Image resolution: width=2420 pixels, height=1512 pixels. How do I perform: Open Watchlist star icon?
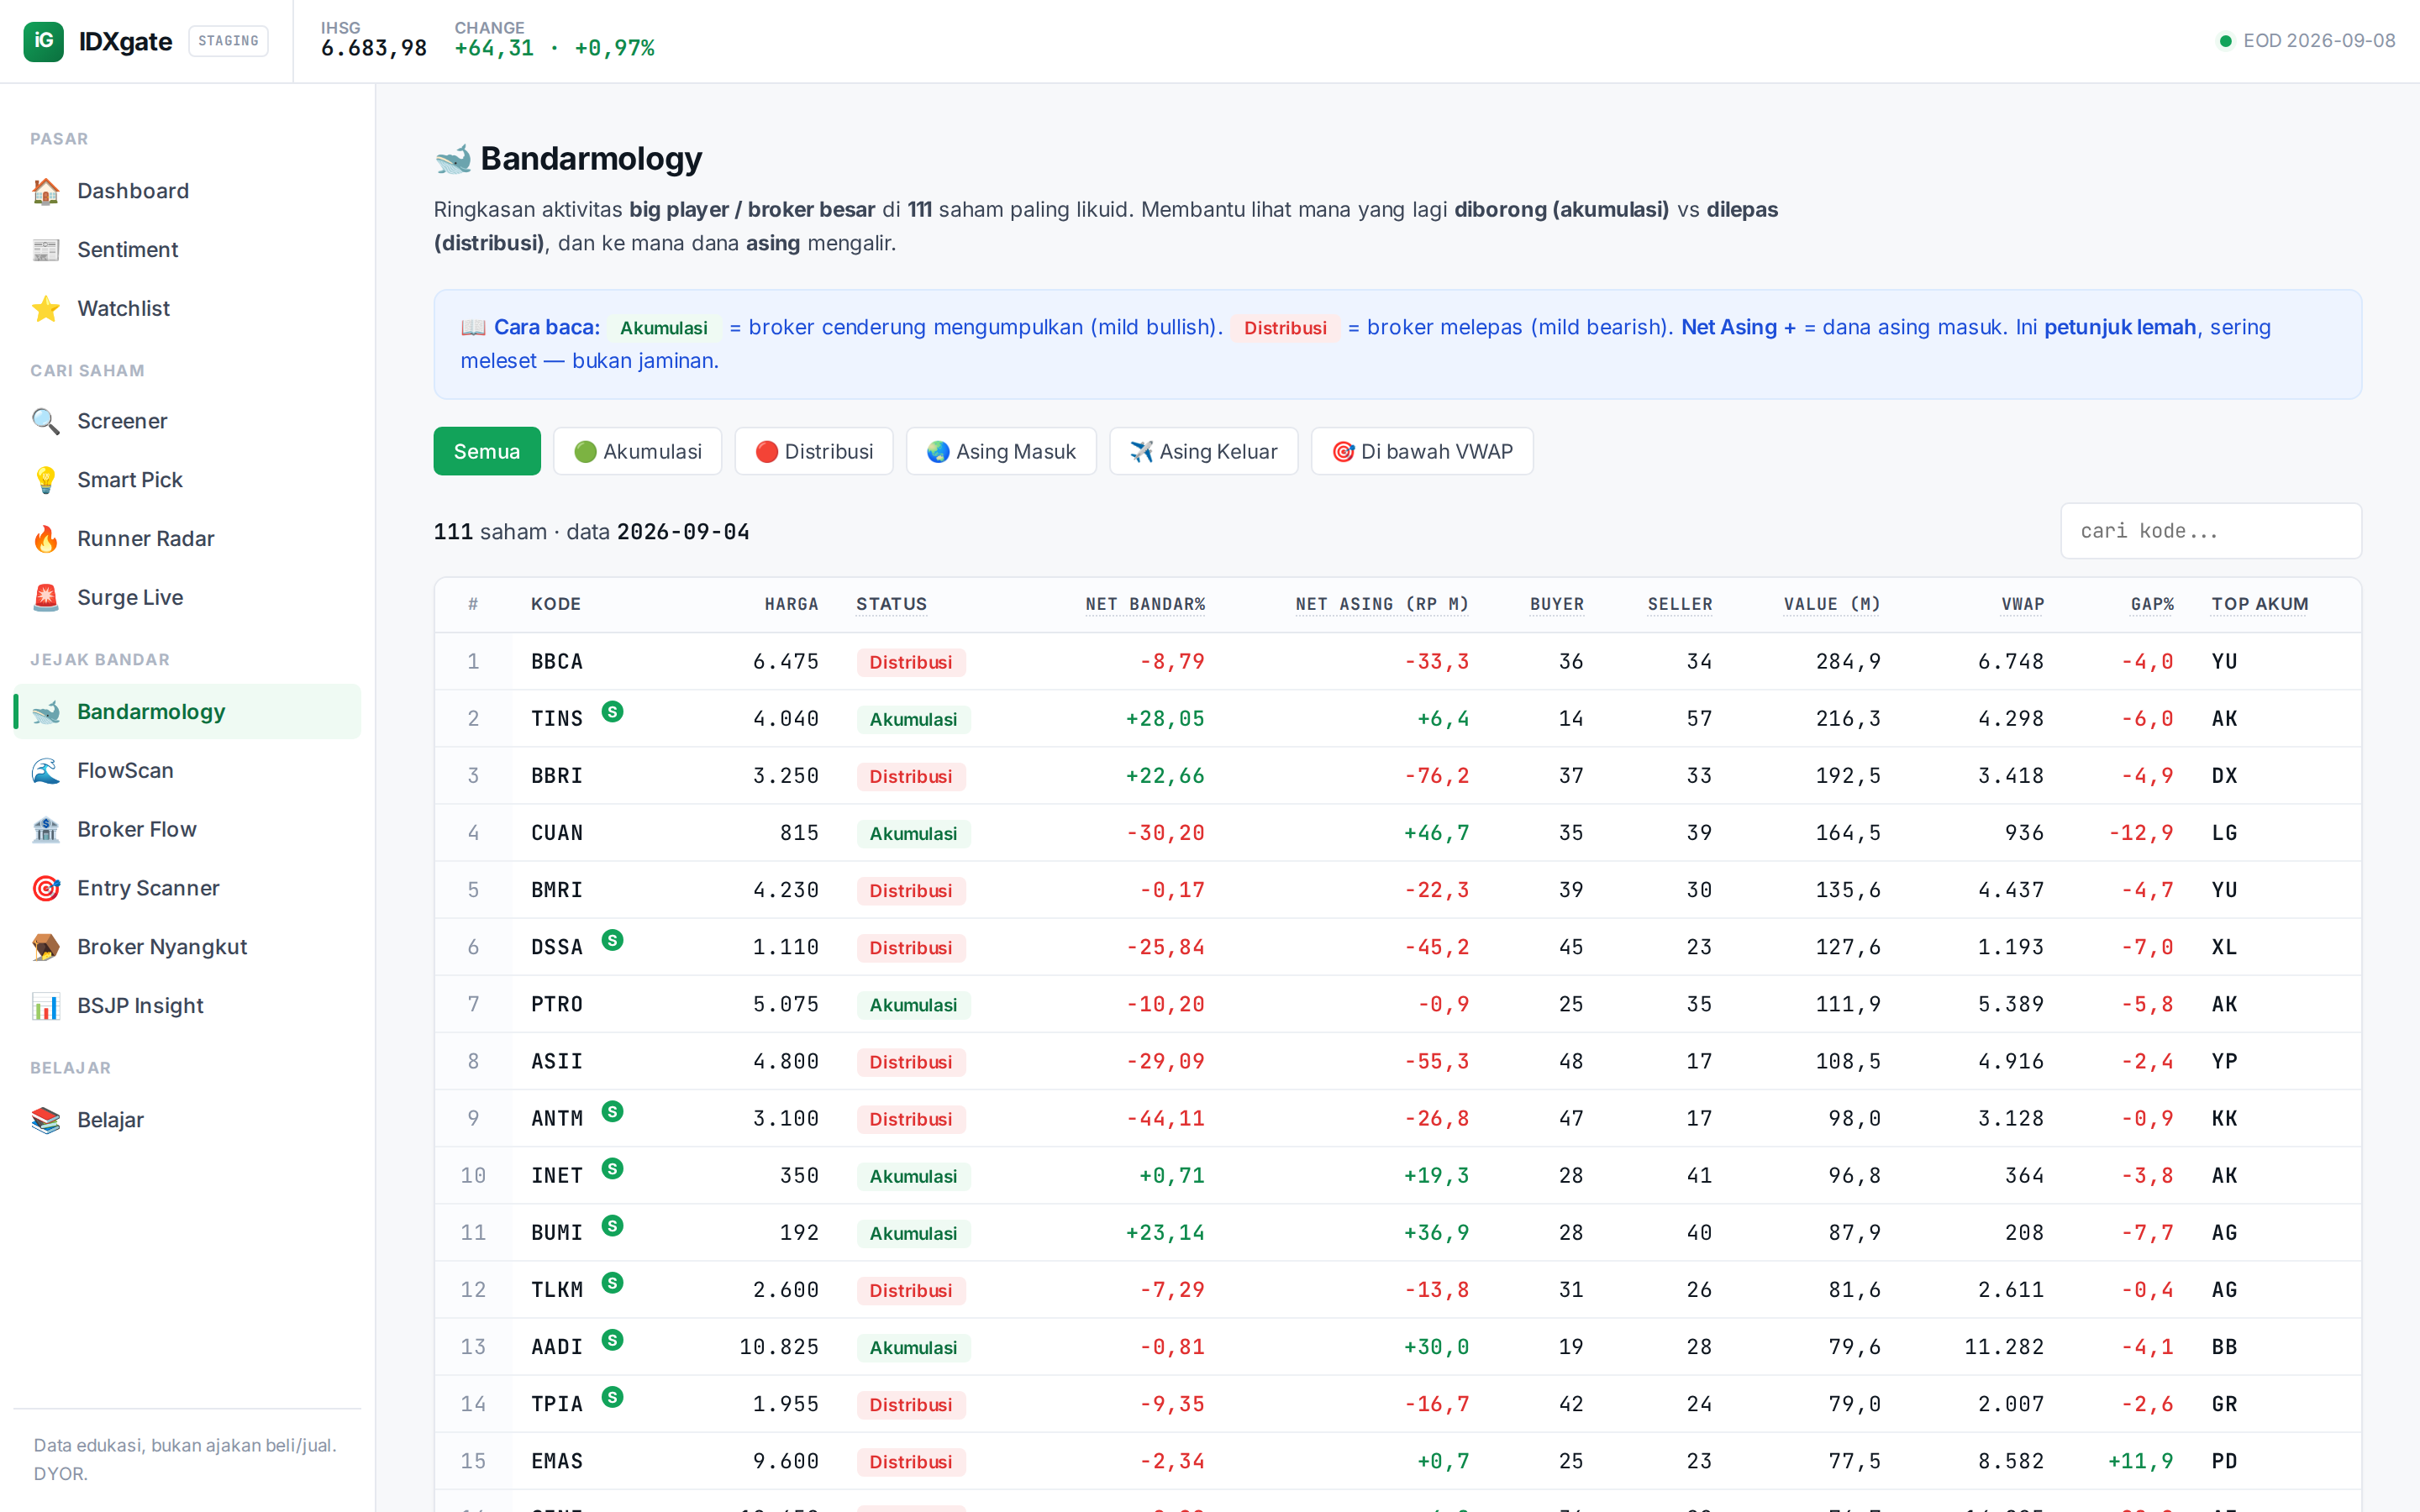[46, 309]
